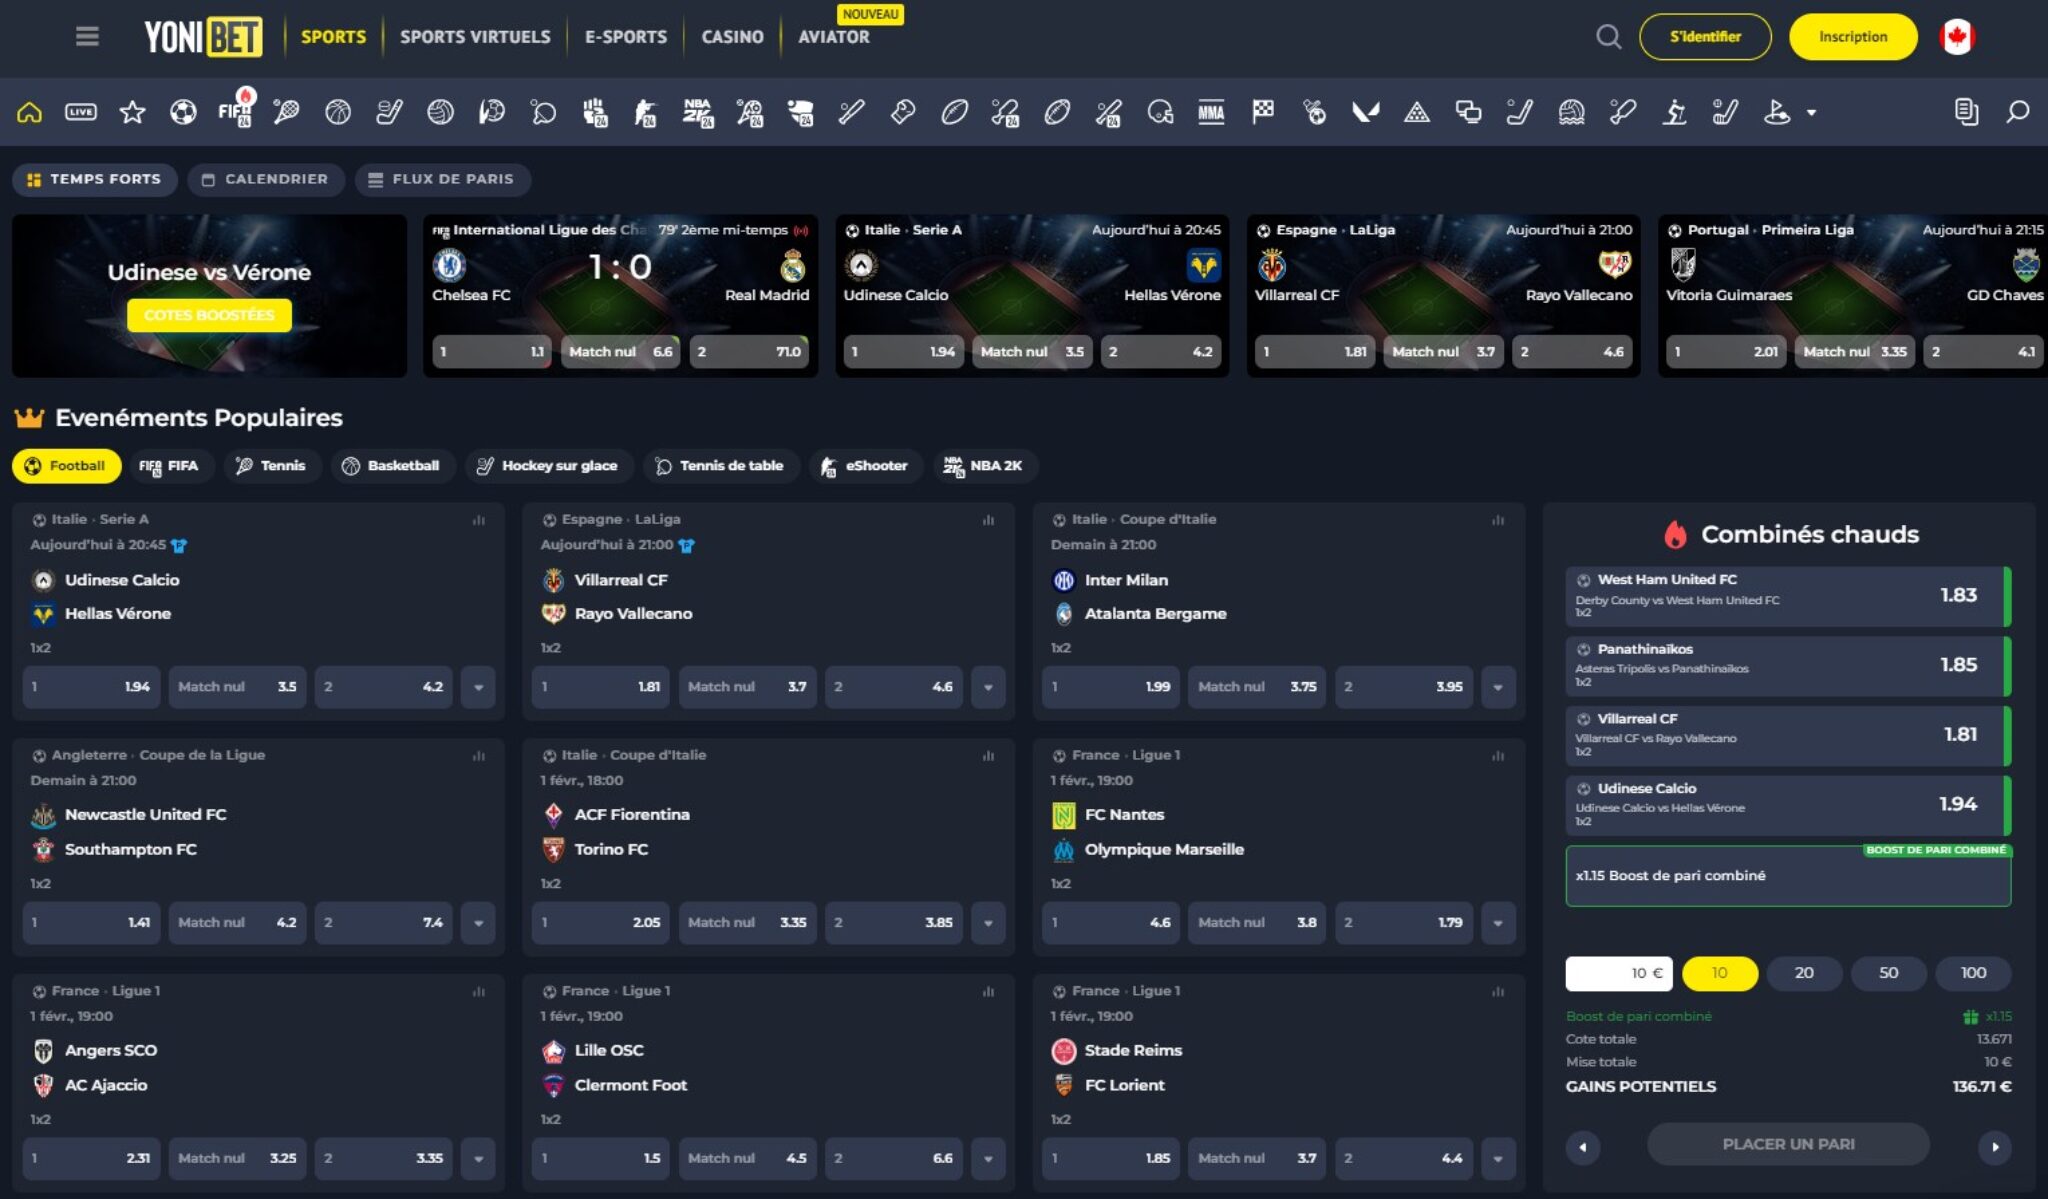The height and width of the screenshot is (1199, 2048).
Task: Open favorites star icon
Action: point(132,112)
